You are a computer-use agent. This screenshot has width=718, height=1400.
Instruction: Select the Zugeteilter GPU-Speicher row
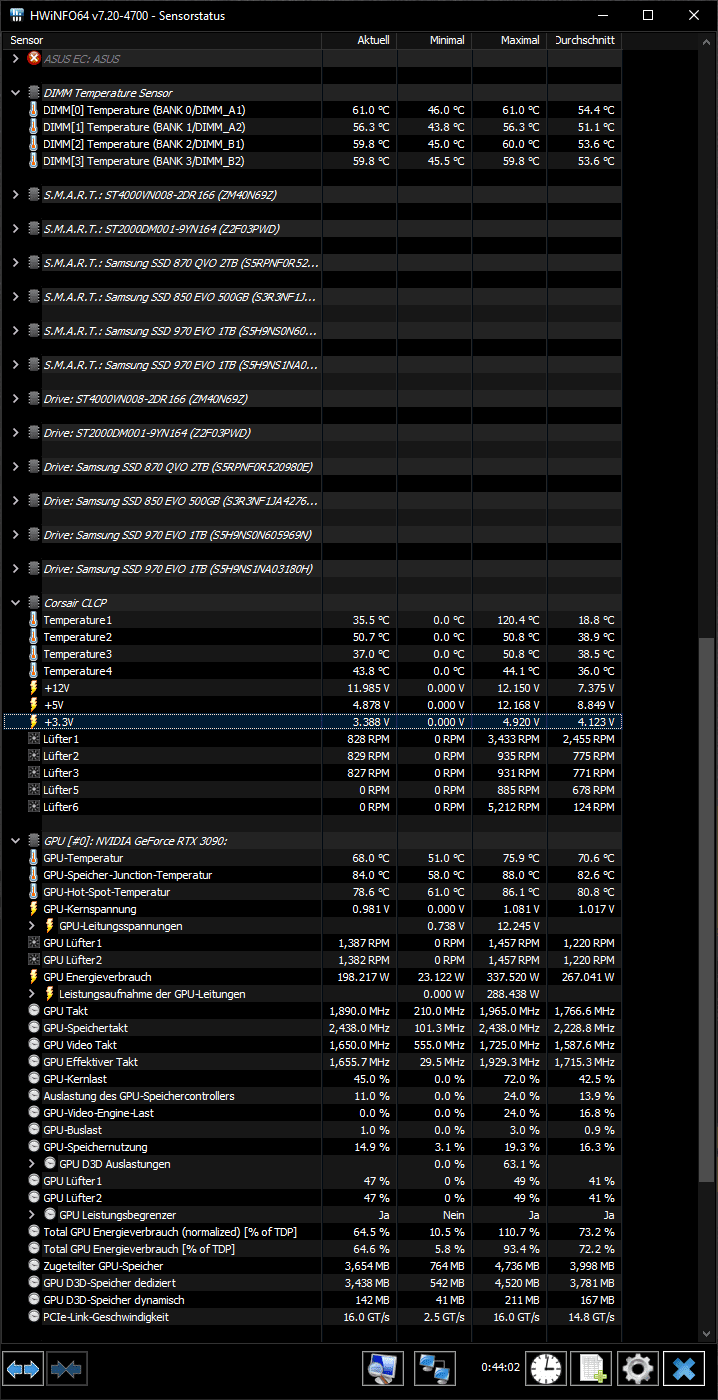pyautogui.click(x=312, y=1266)
